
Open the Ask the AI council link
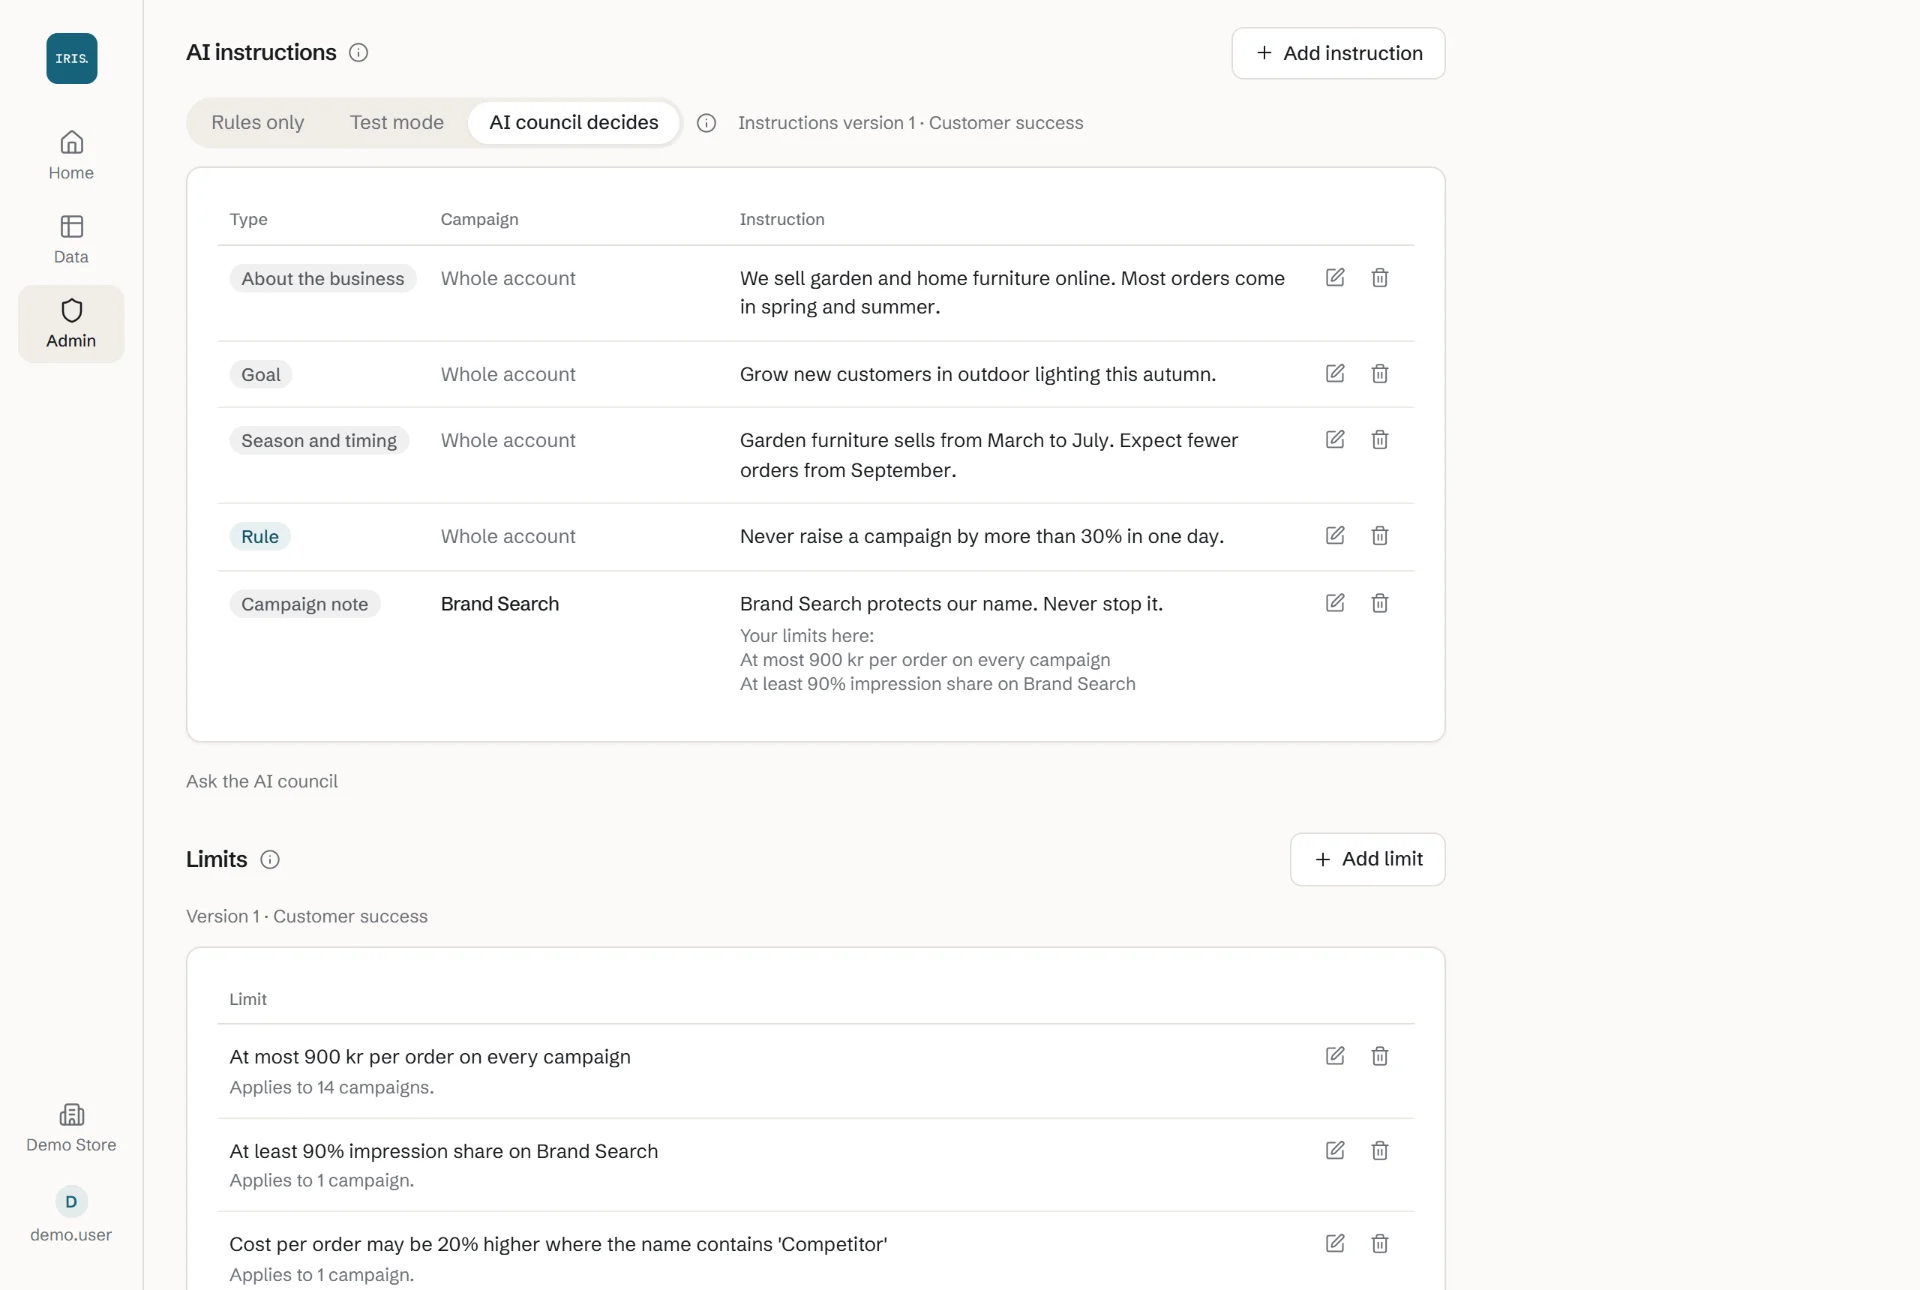pos(262,781)
